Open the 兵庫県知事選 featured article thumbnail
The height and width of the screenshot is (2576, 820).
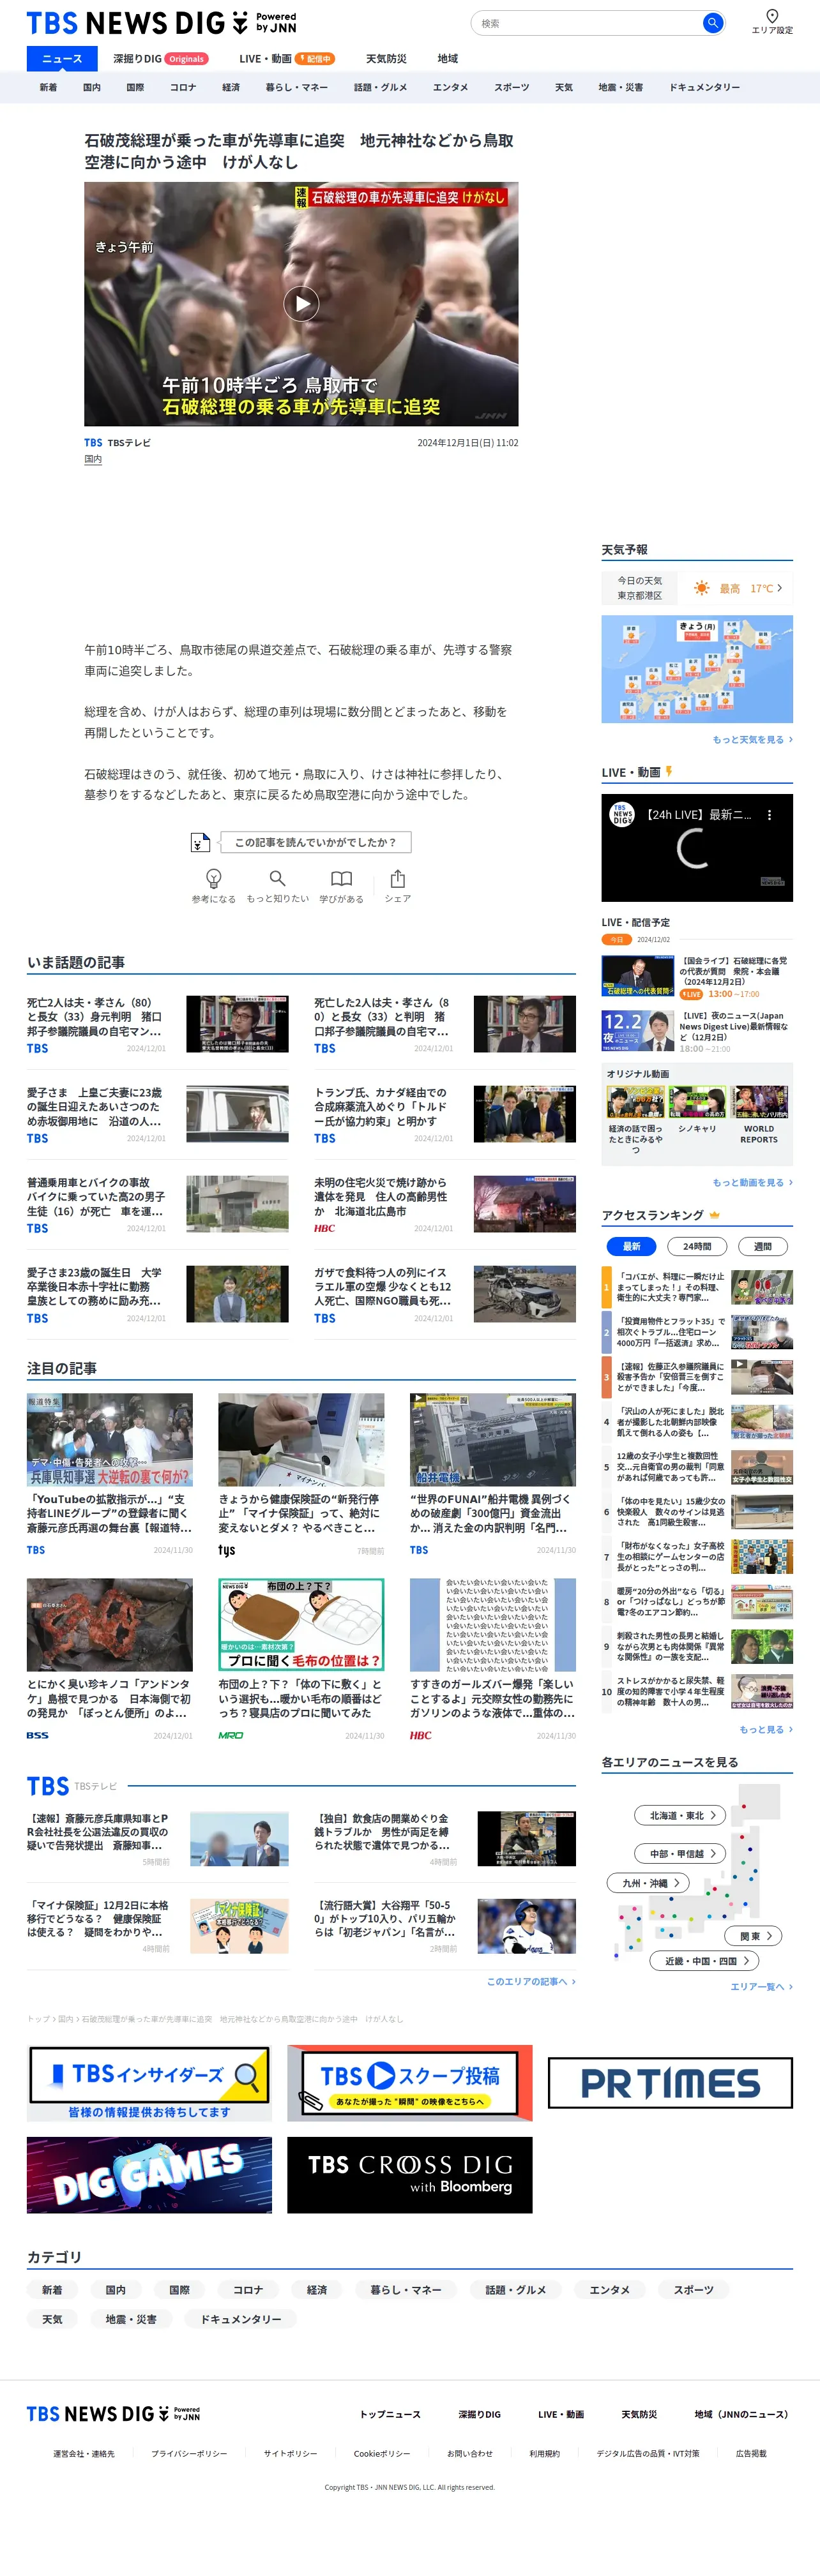click(110, 1439)
